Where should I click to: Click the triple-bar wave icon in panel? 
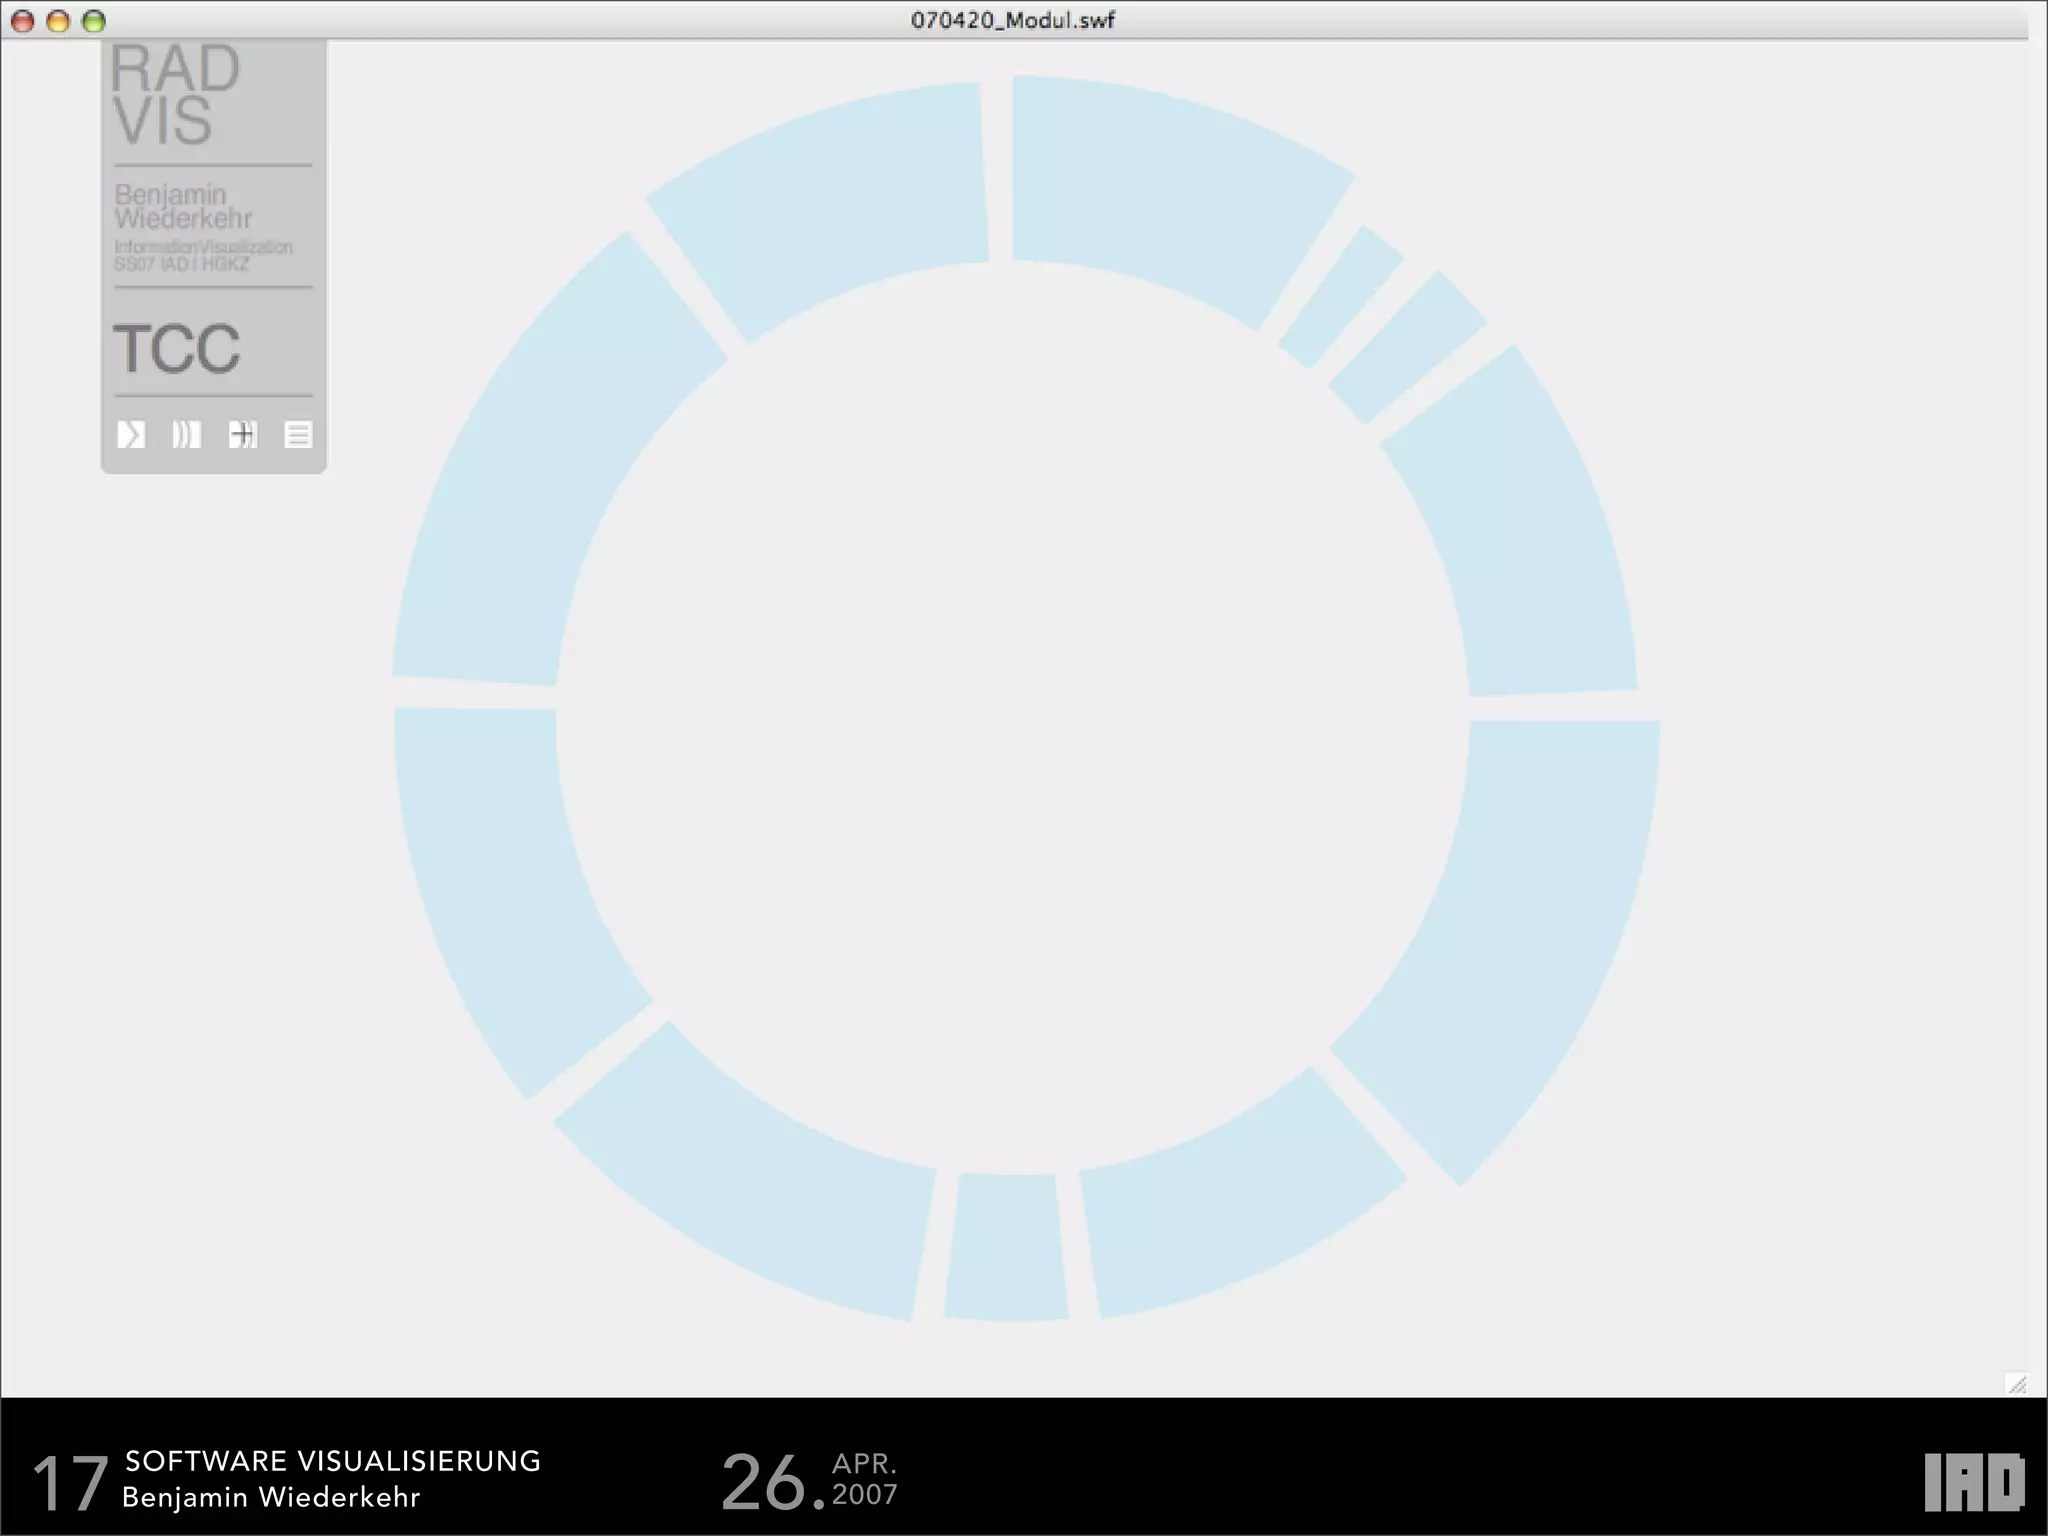pos(186,434)
